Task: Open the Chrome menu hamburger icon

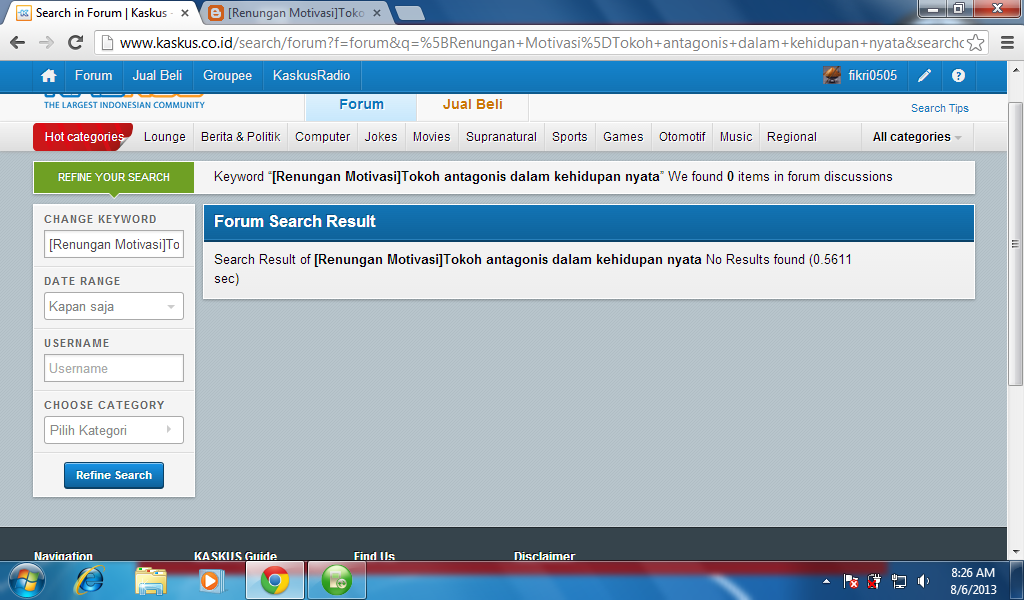Action: [x=1008, y=43]
